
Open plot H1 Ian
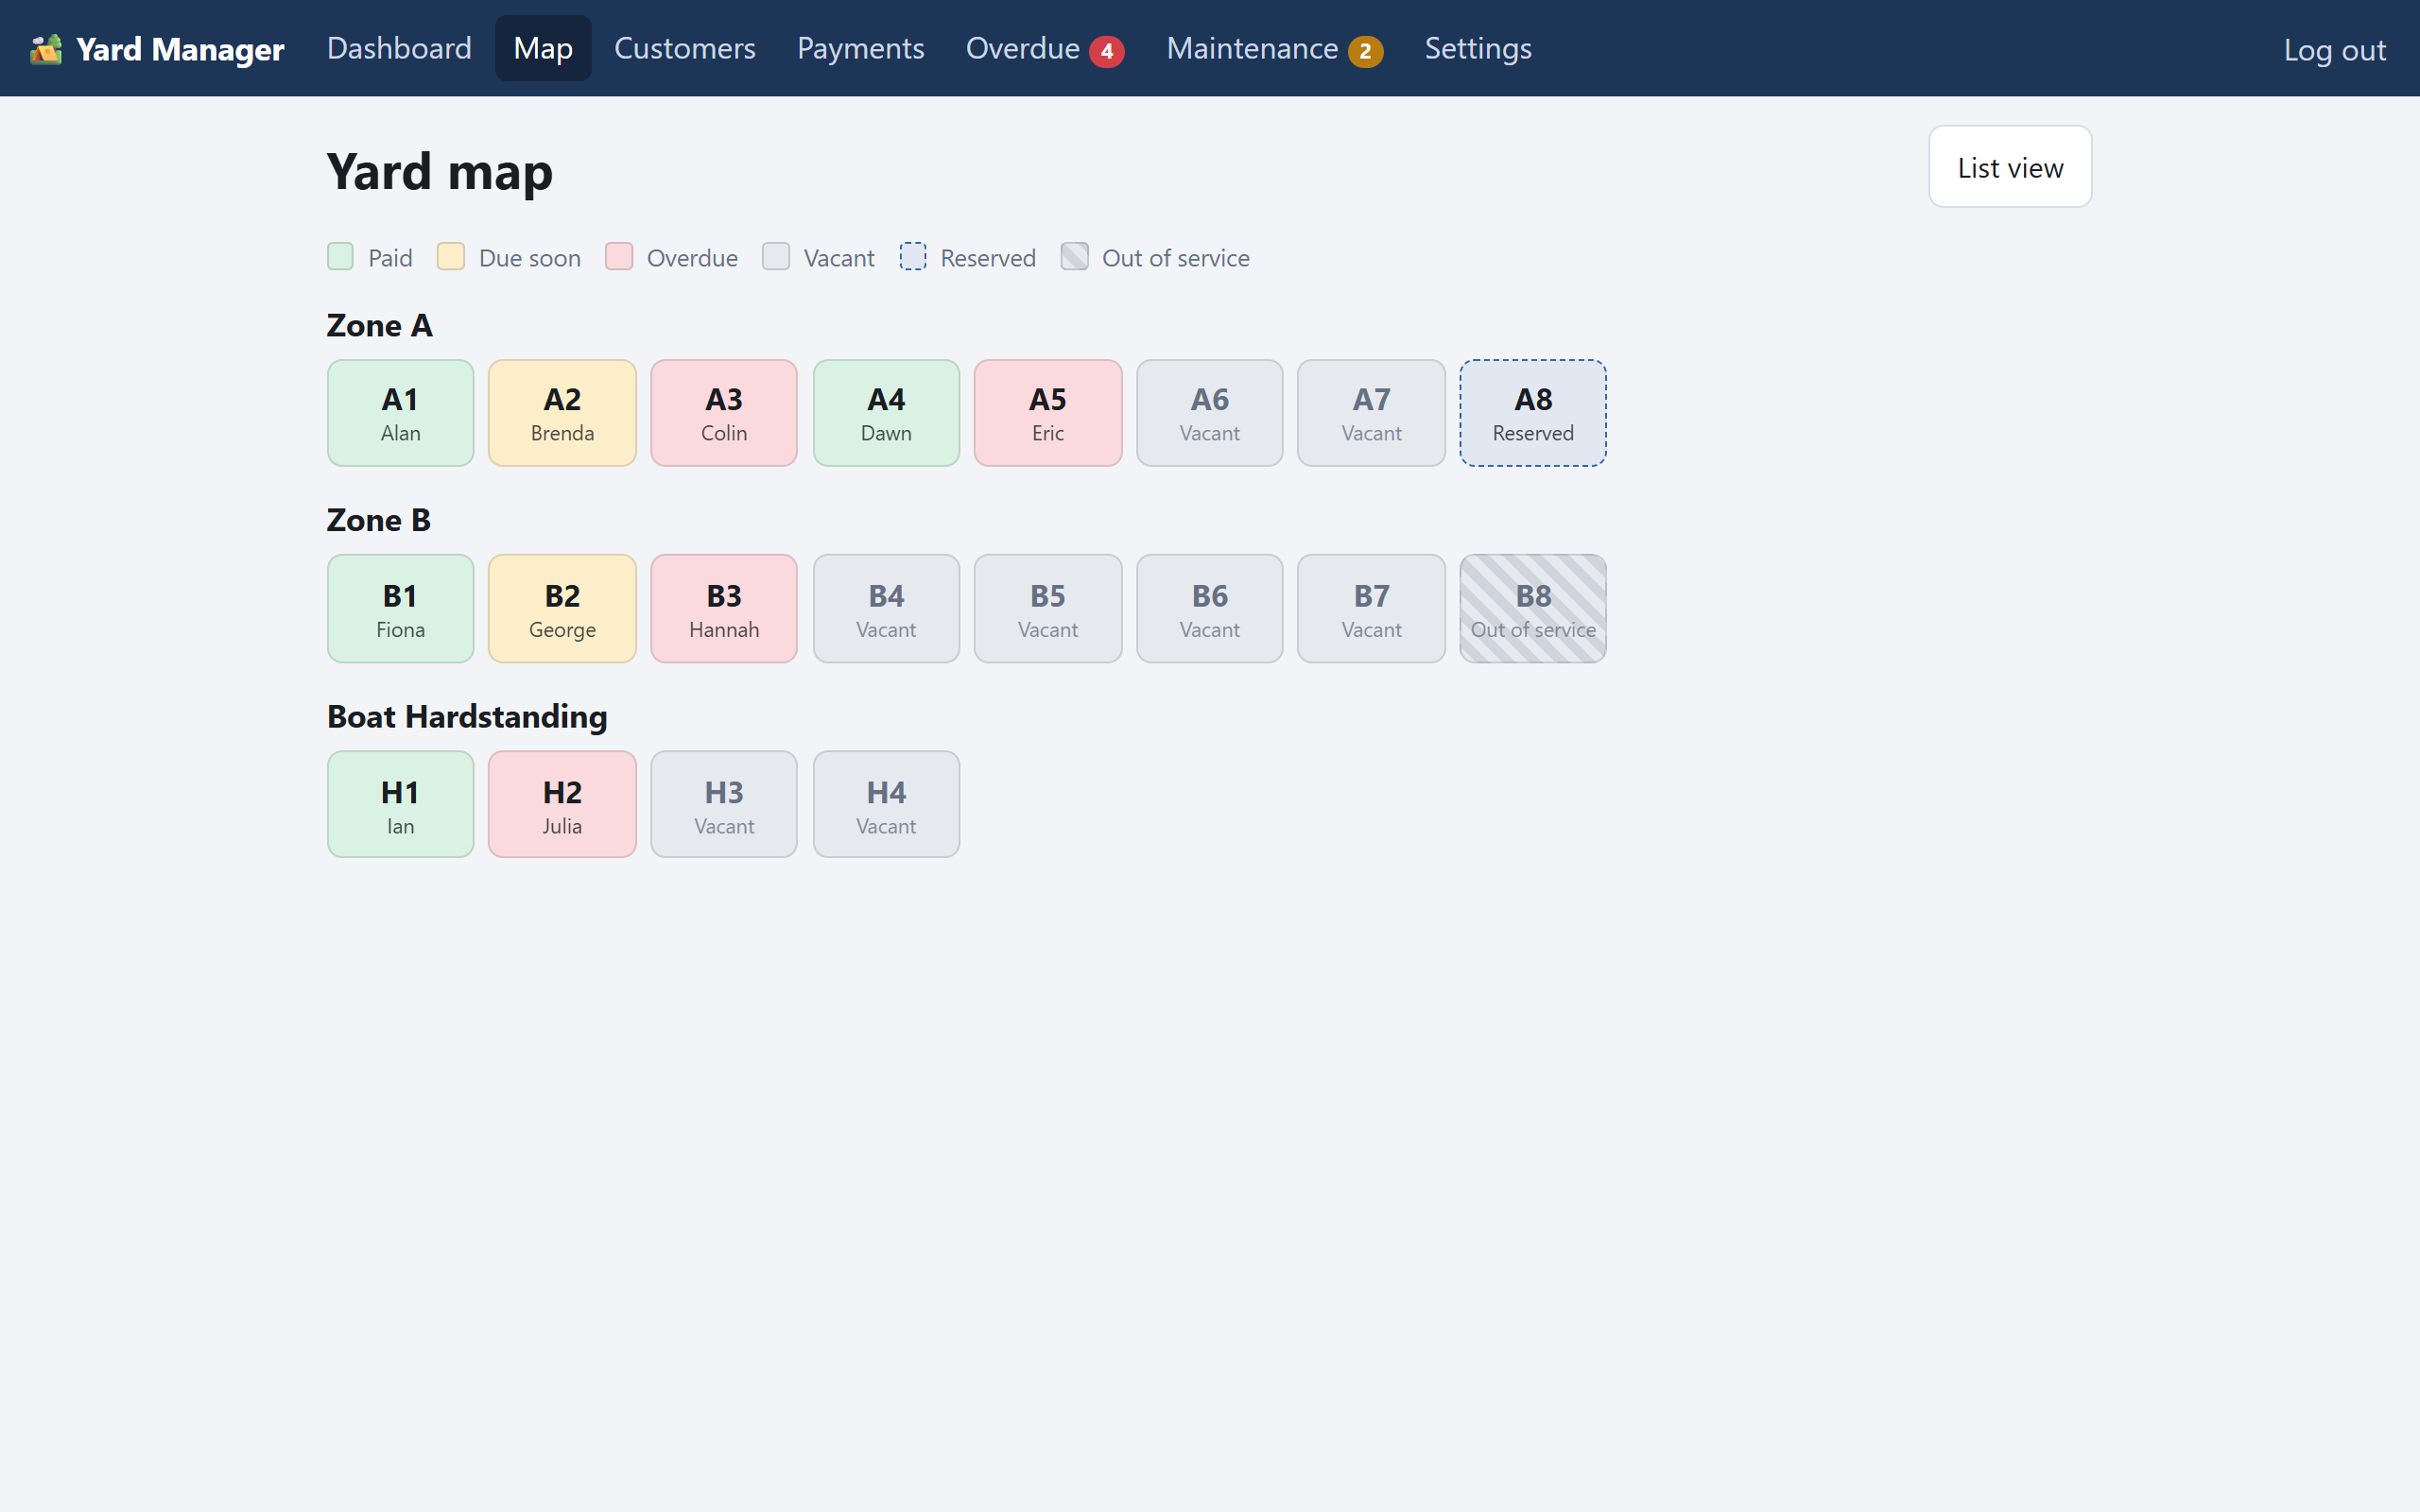tap(400, 804)
